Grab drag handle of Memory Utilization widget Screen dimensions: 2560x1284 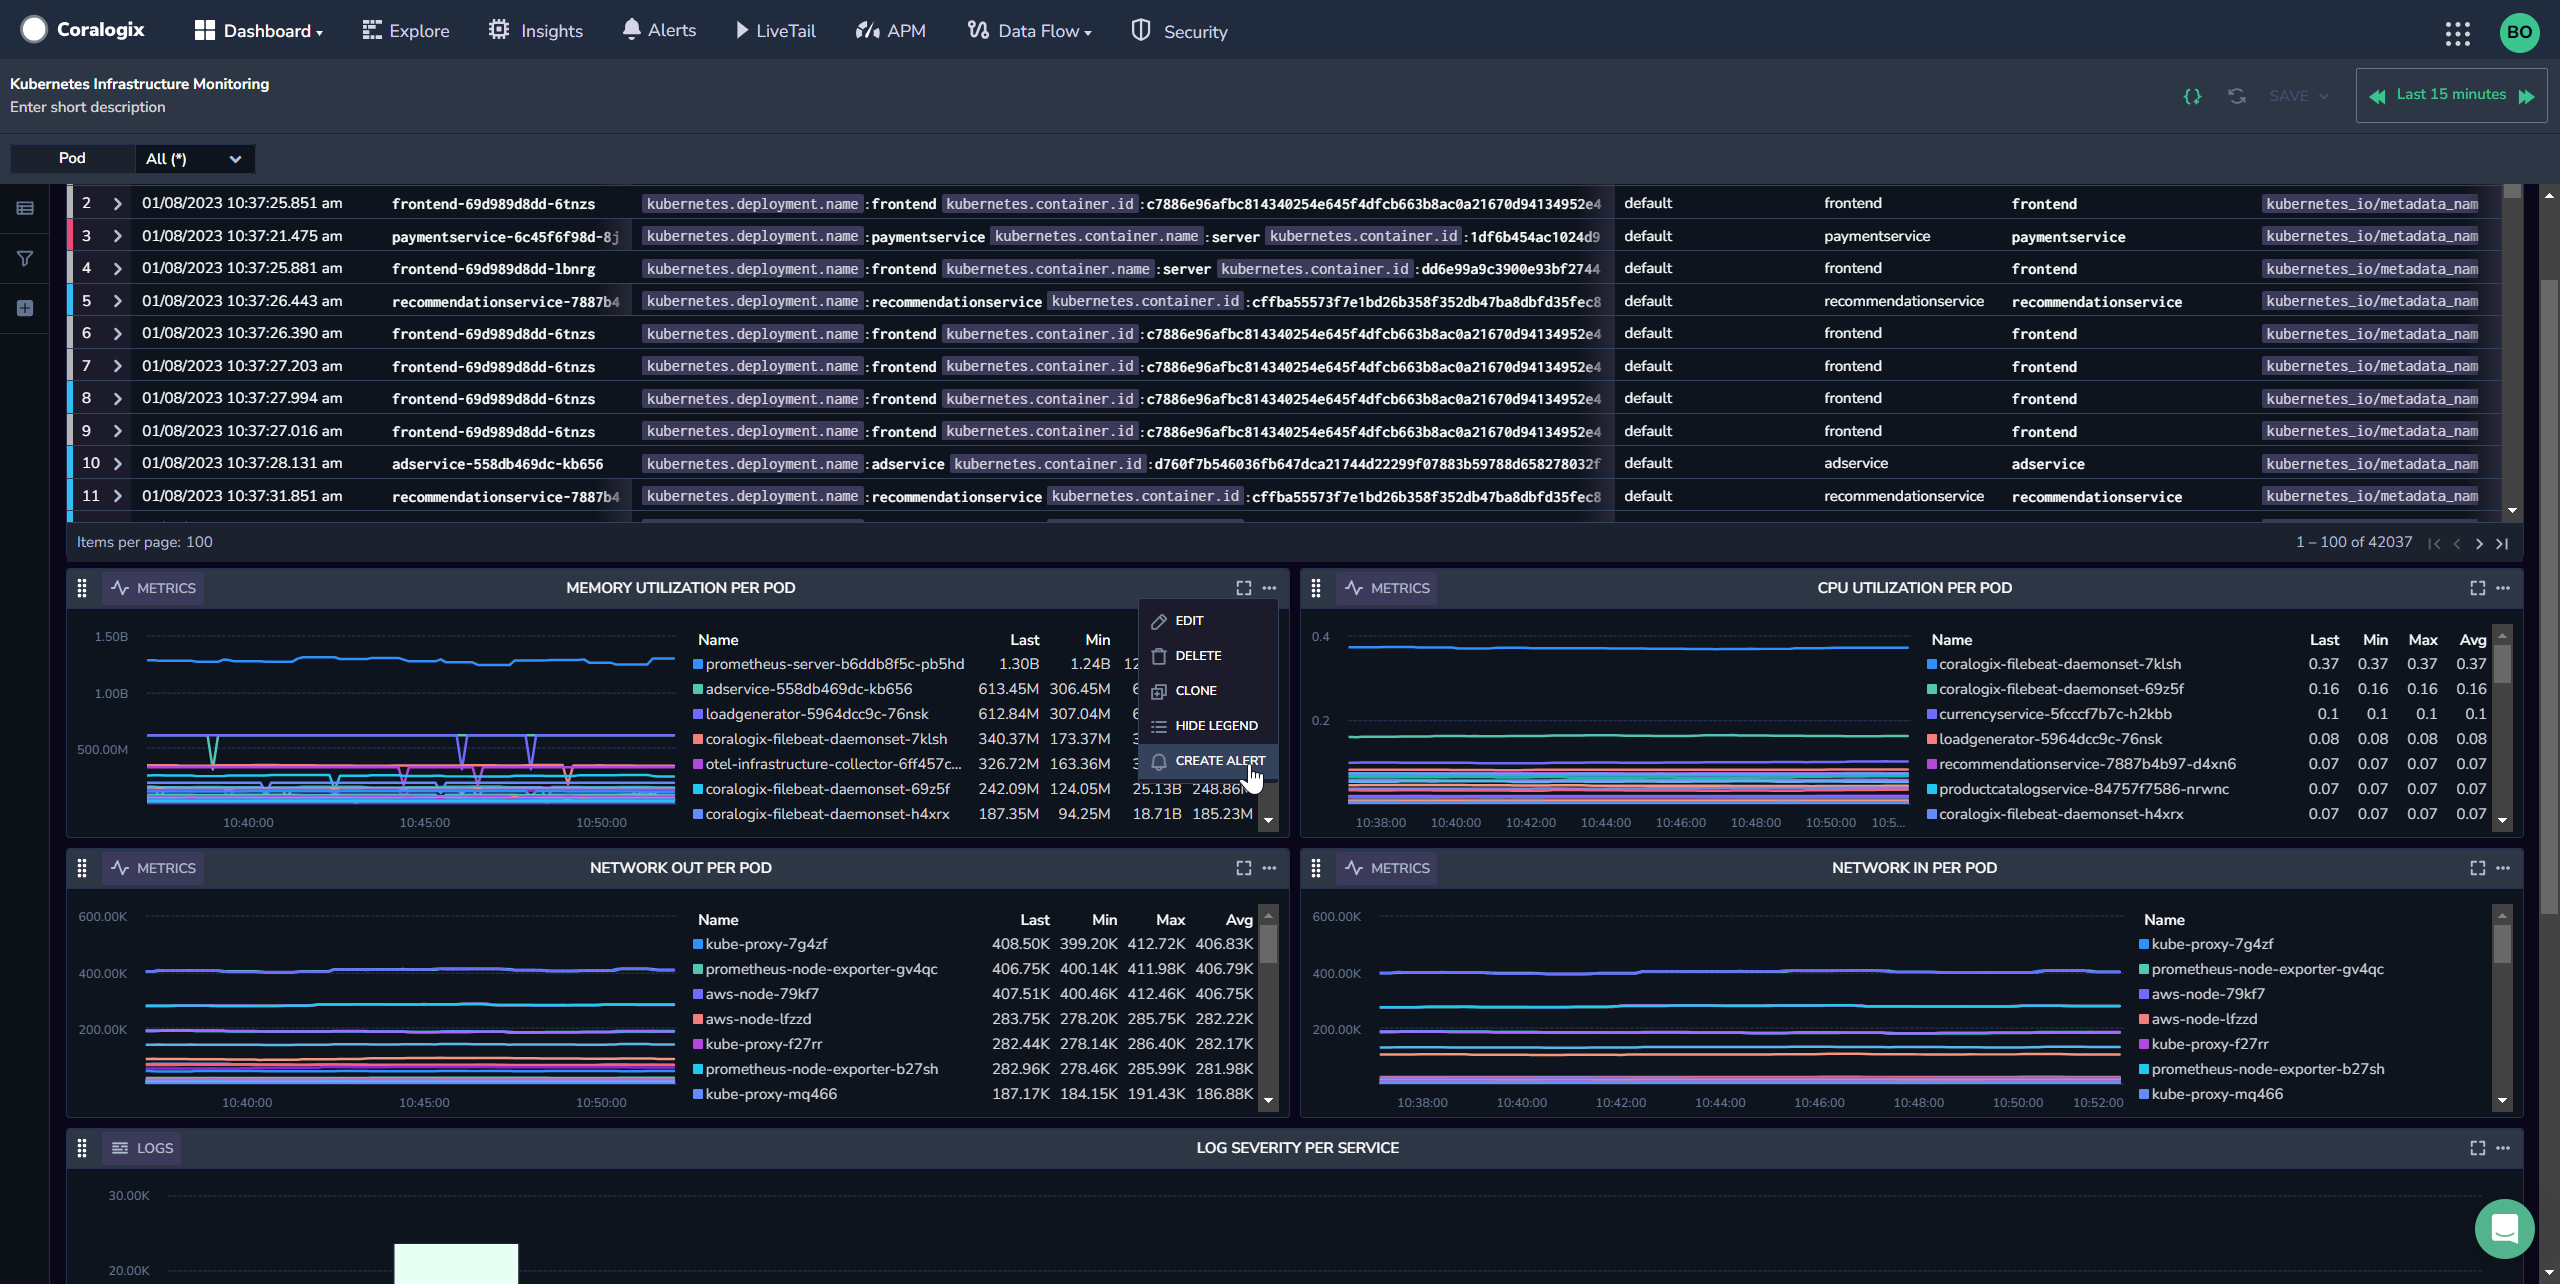[x=82, y=588]
